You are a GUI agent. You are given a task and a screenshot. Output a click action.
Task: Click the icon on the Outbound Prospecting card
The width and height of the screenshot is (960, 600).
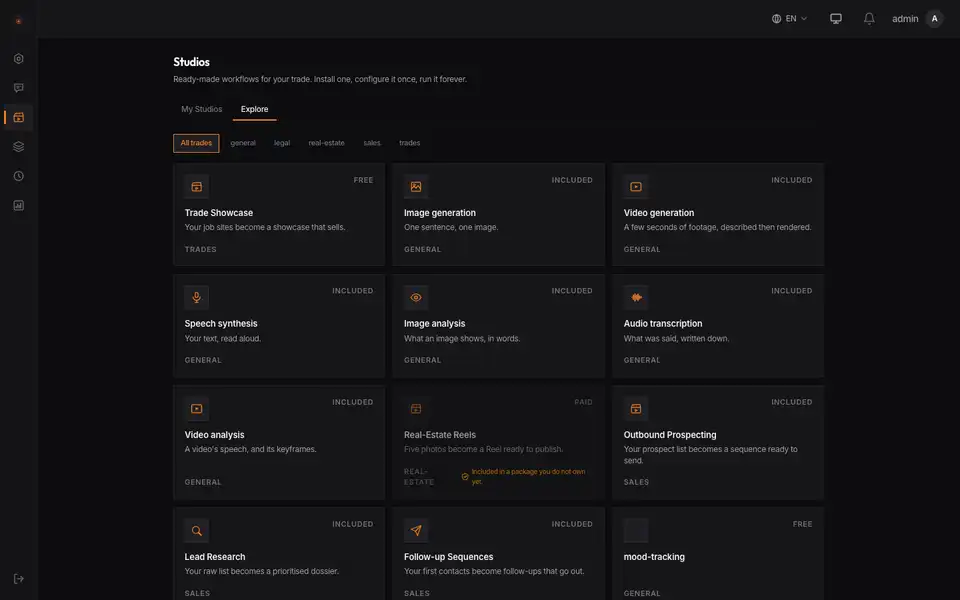(x=636, y=409)
